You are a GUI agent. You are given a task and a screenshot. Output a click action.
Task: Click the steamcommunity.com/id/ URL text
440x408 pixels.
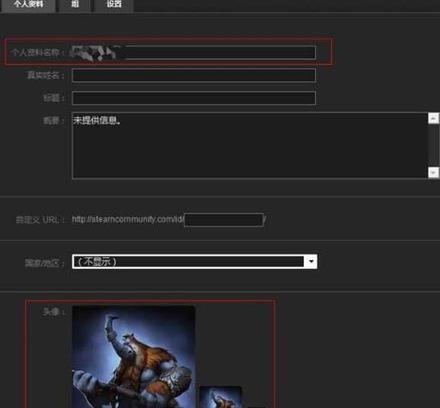[128, 219]
